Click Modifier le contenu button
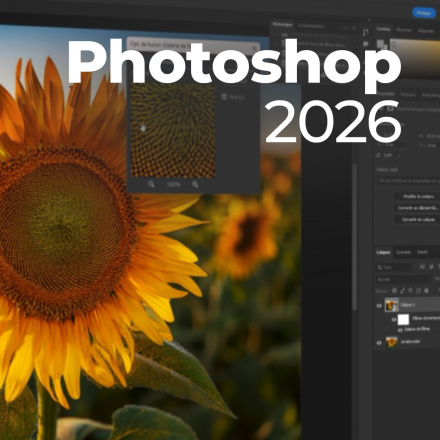Viewport: 440px width, 440px height. [x=418, y=196]
